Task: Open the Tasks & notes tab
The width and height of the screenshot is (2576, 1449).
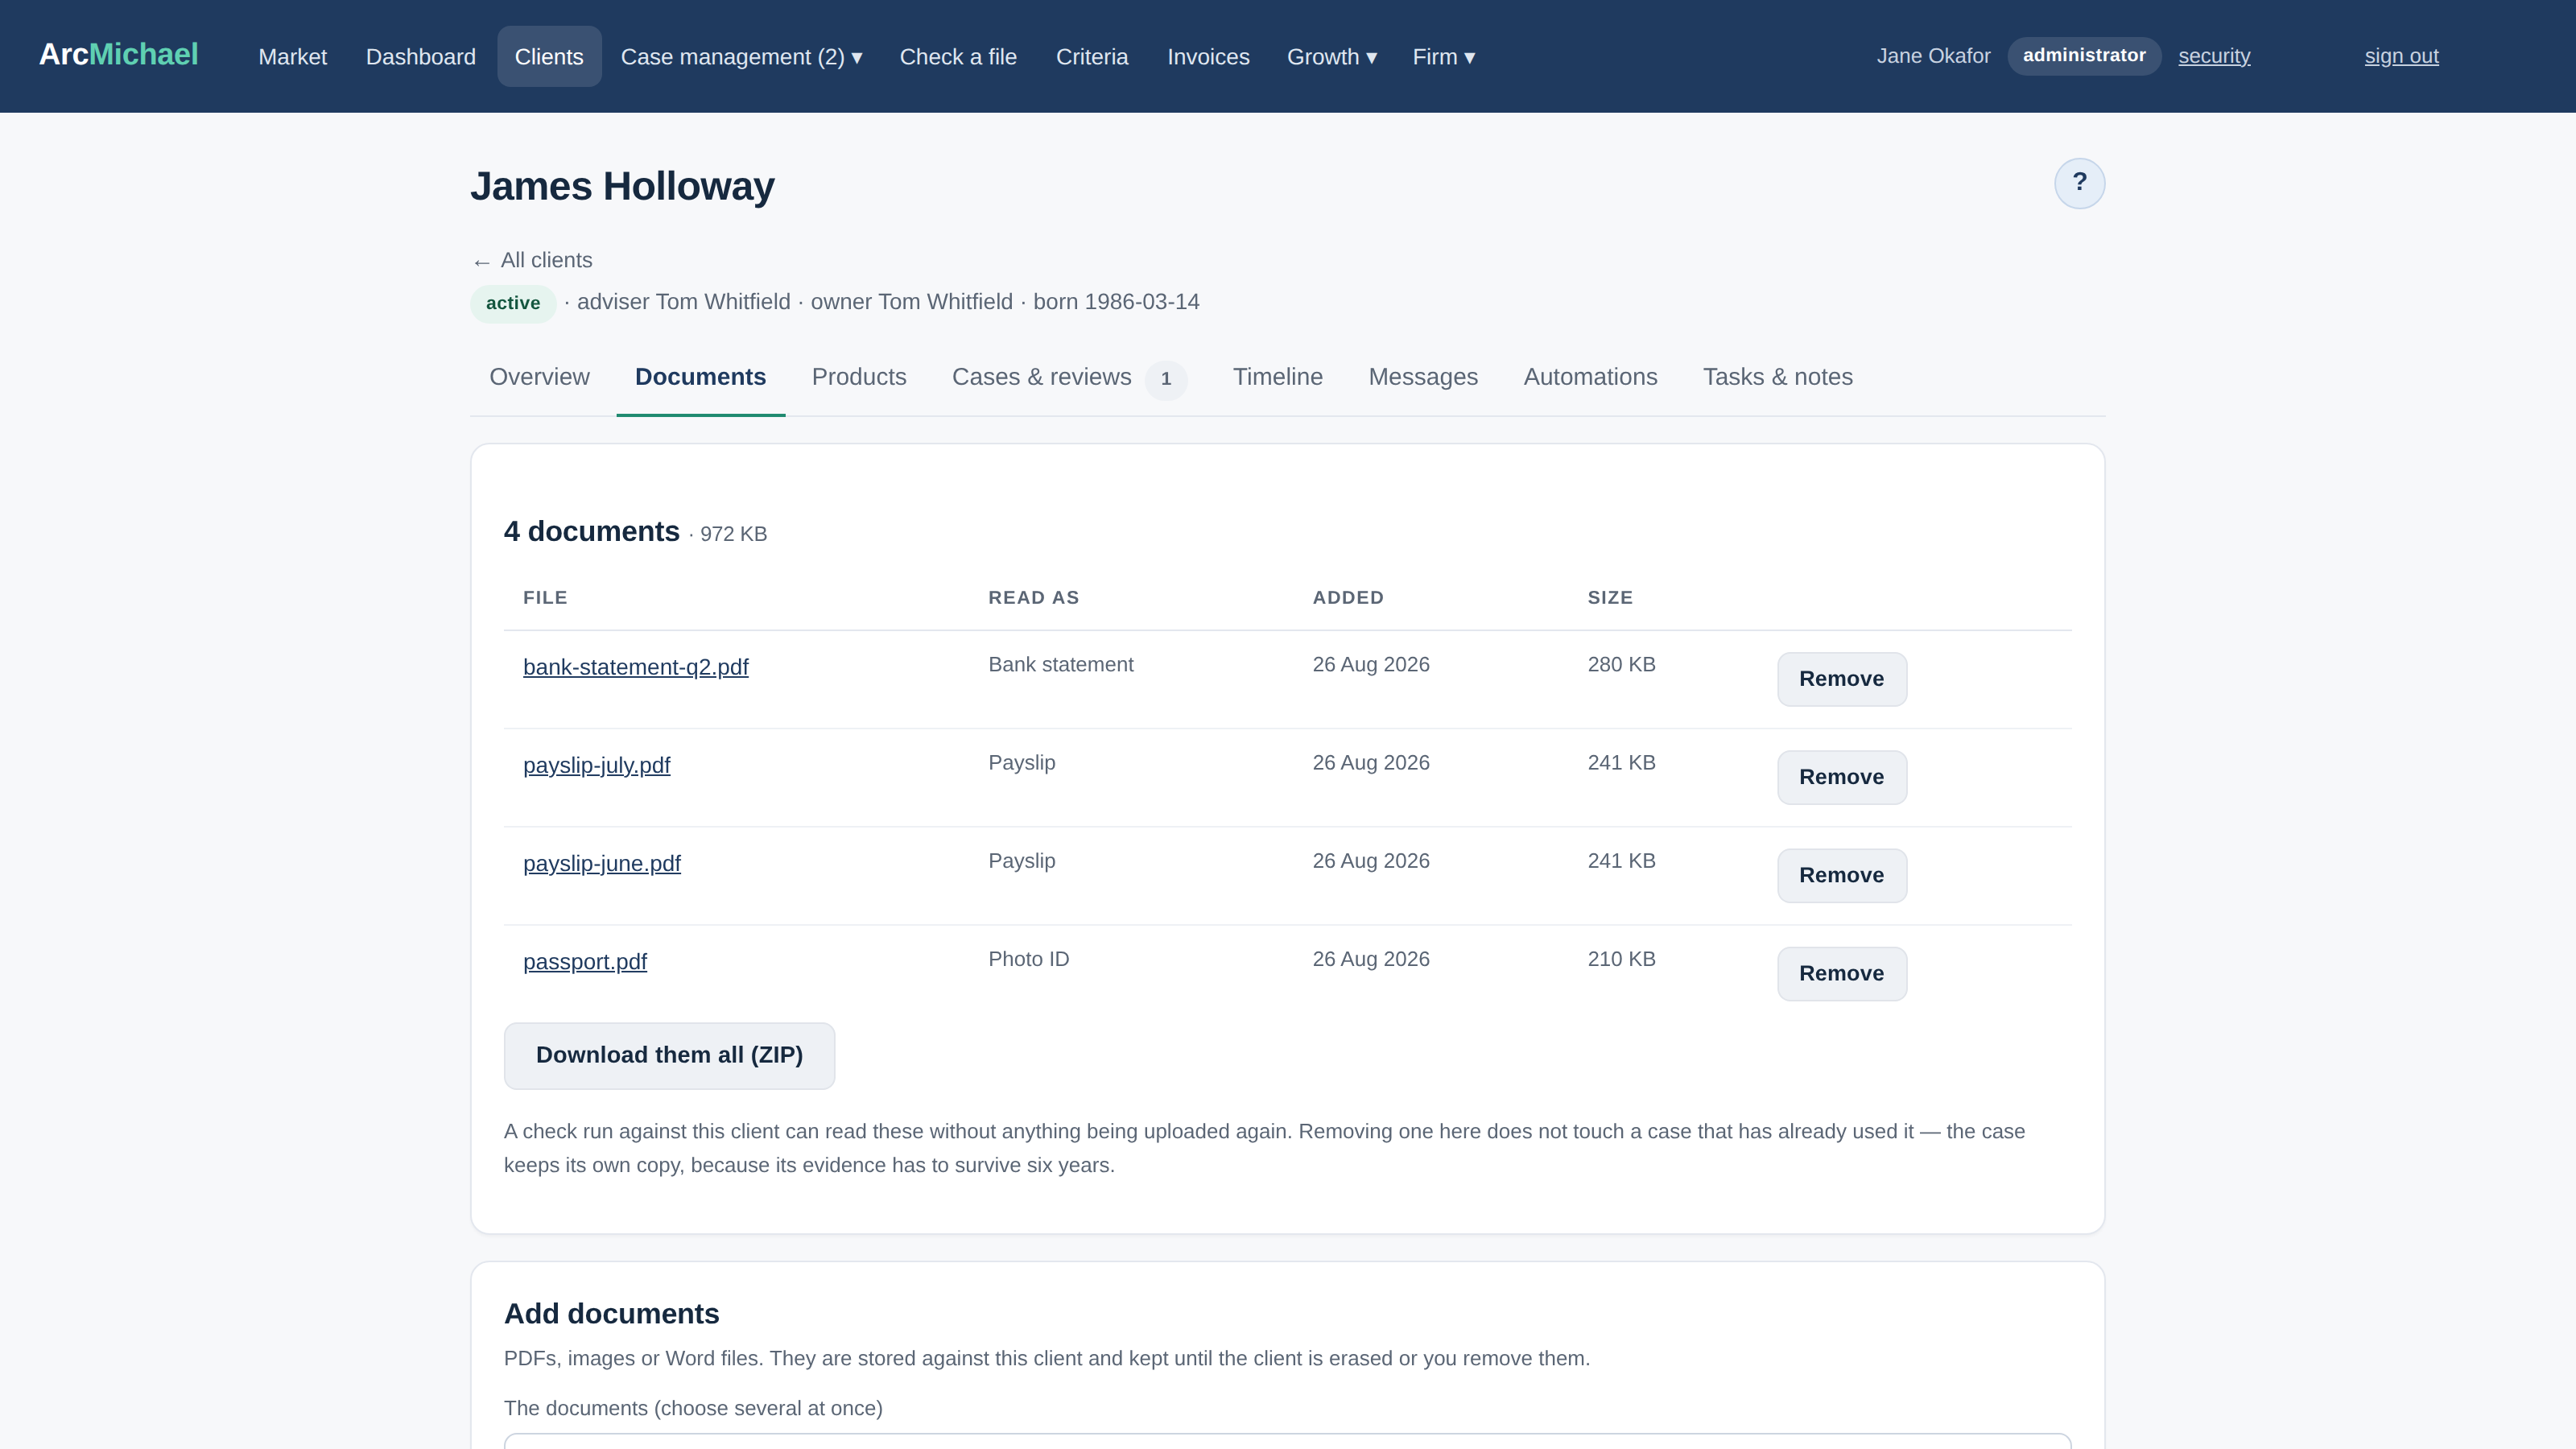Action: pyautogui.click(x=1777, y=377)
